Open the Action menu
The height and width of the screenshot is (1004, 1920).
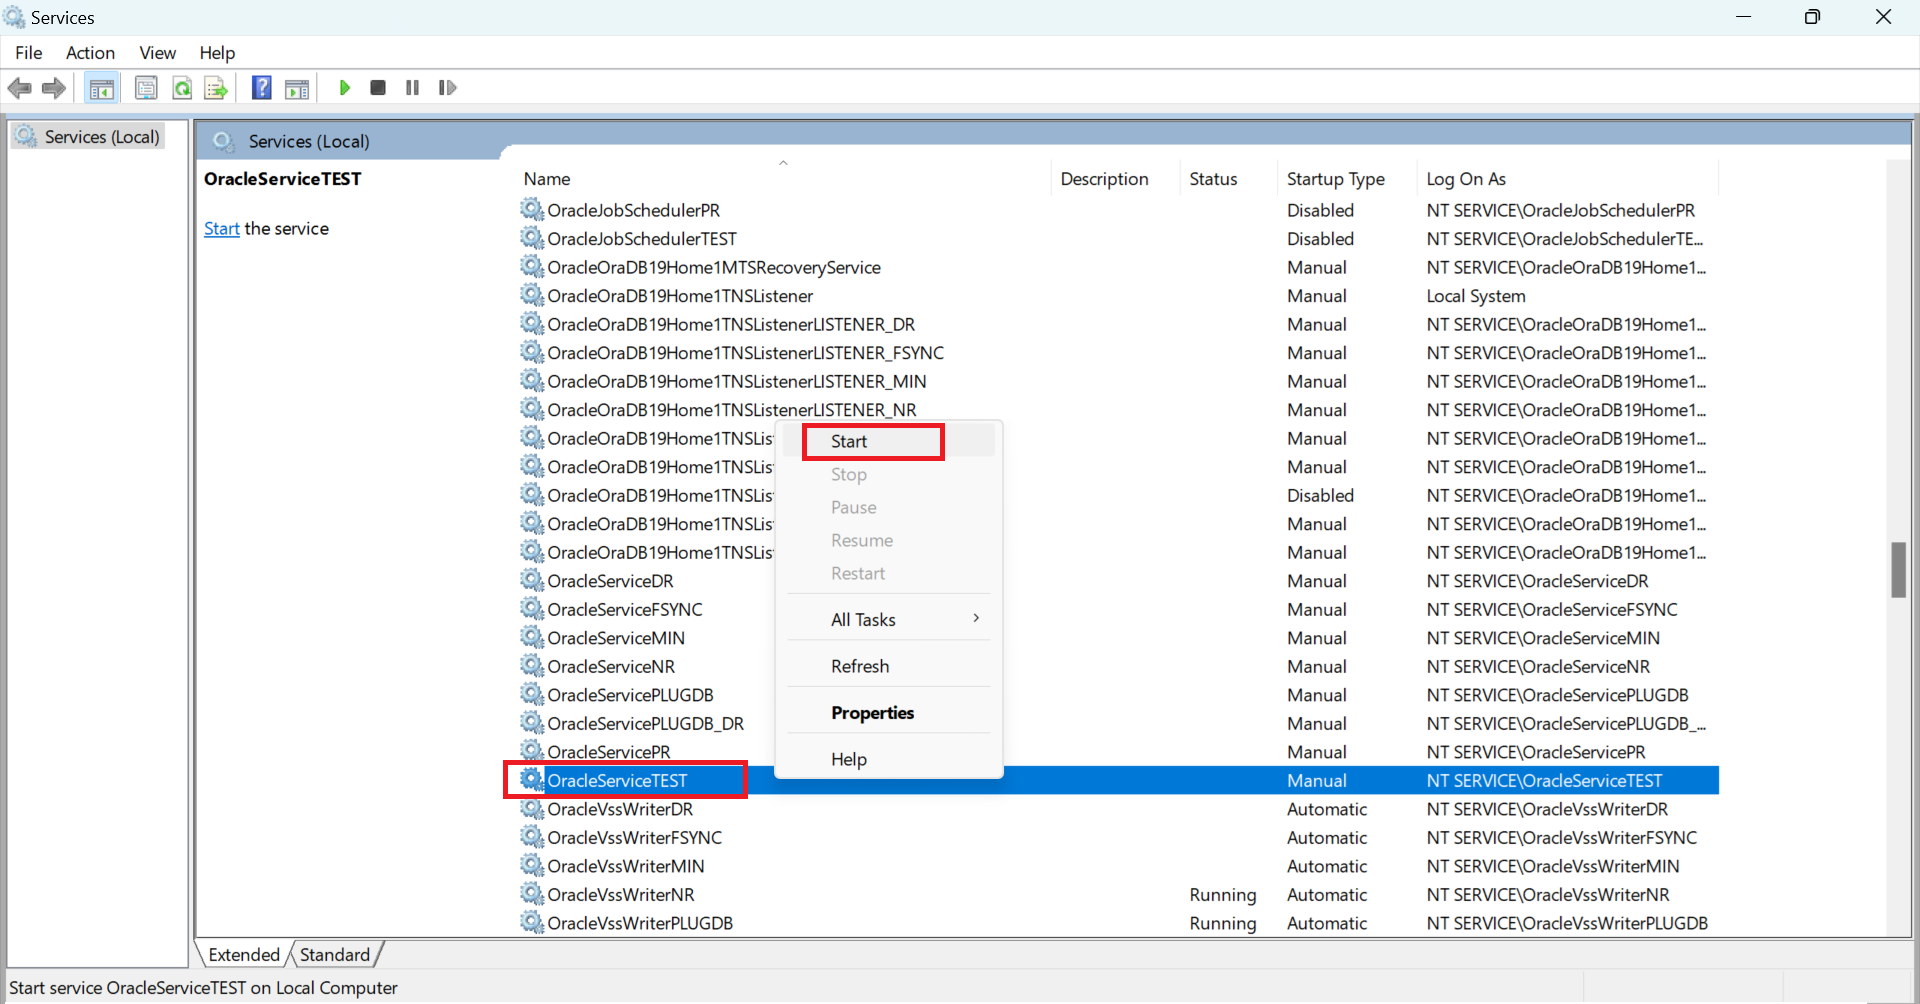[90, 53]
